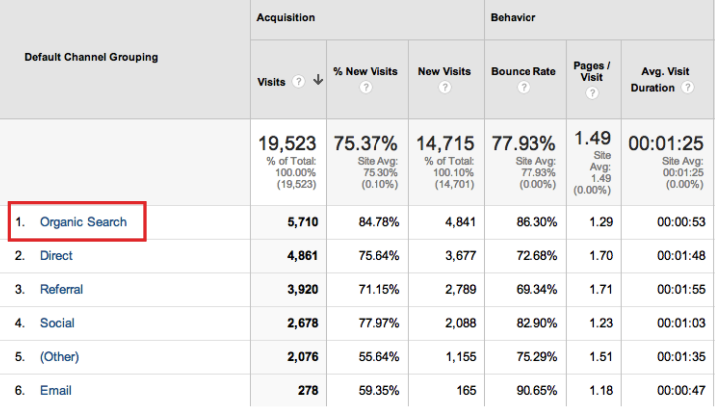Viewport: 715px width, 409px height.
Task: Click the Visits descending sort arrow
Action: [318, 80]
